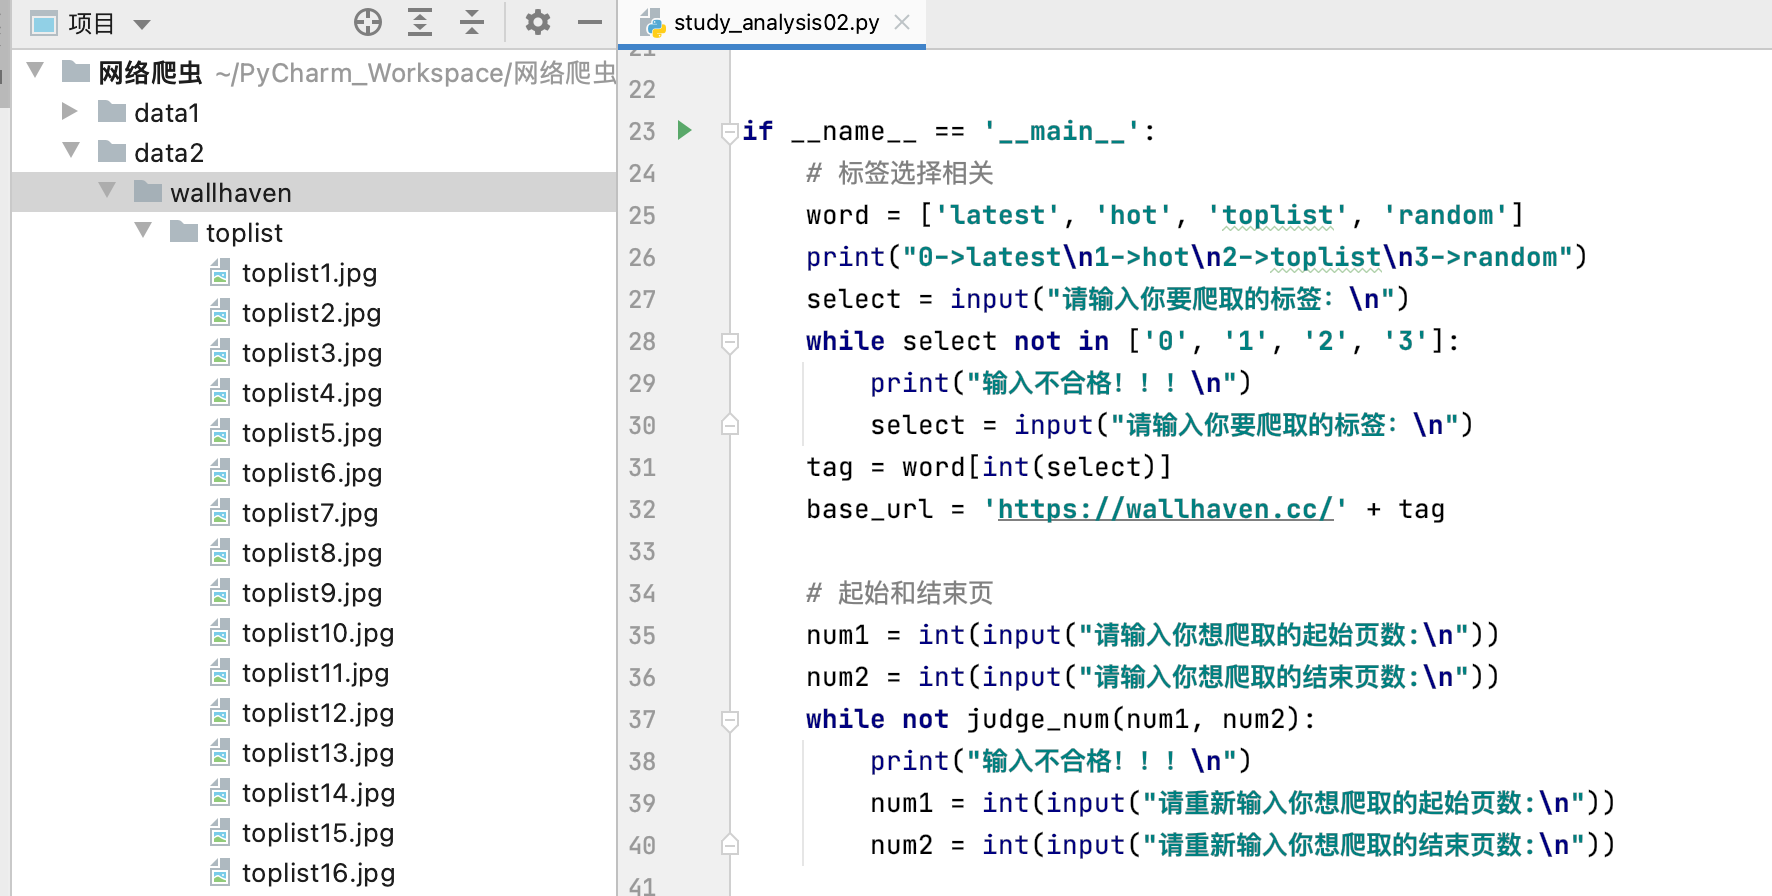Click line number 37 in the gutter
The image size is (1772, 896).
(642, 719)
